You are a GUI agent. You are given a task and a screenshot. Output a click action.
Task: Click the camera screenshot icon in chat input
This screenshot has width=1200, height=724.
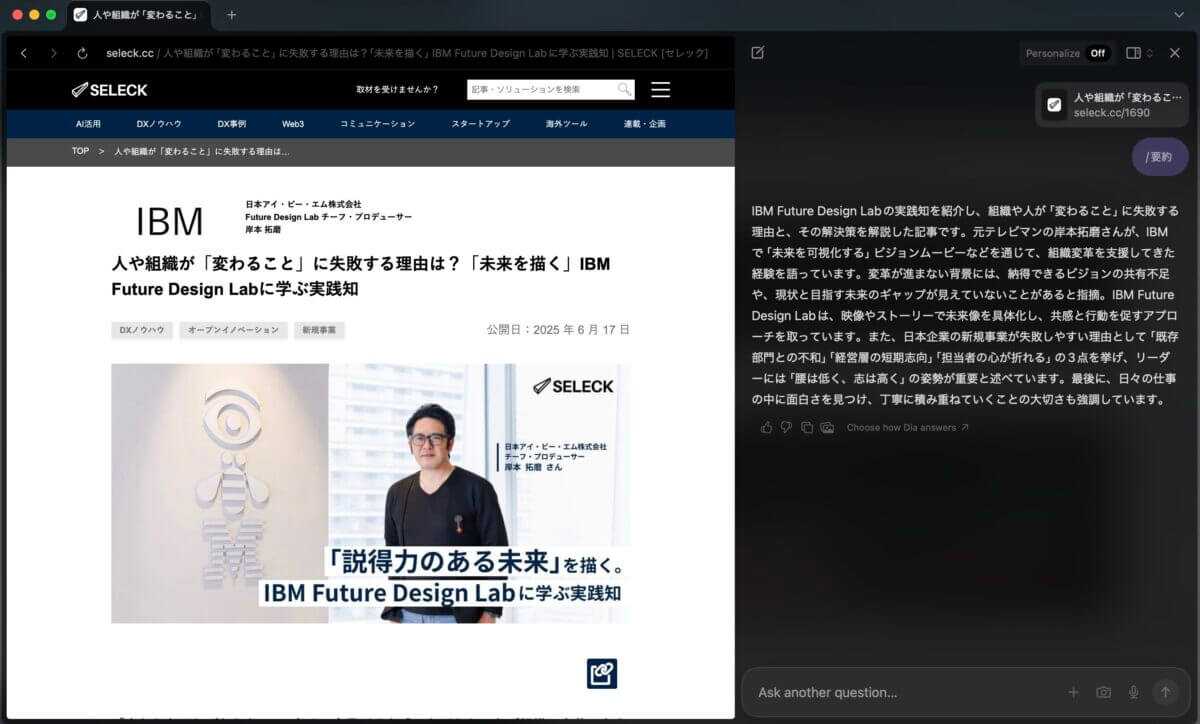click(1103, 692)
